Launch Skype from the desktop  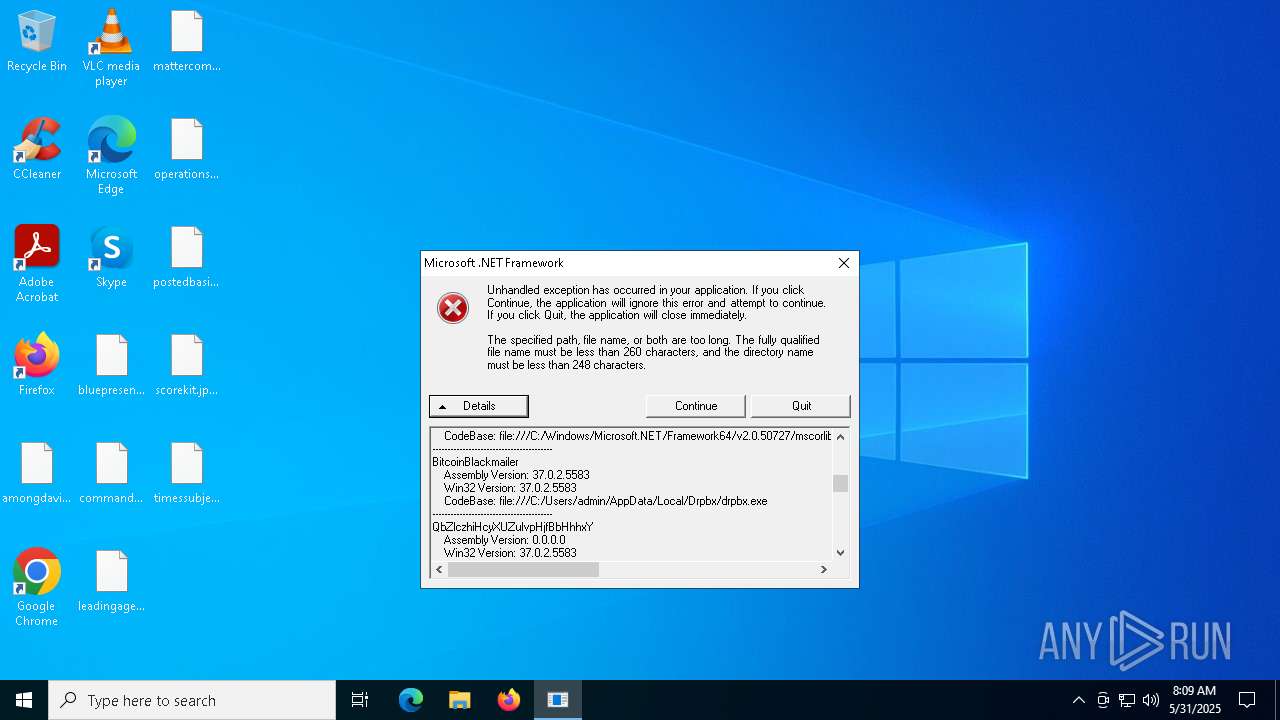point(111,258)
